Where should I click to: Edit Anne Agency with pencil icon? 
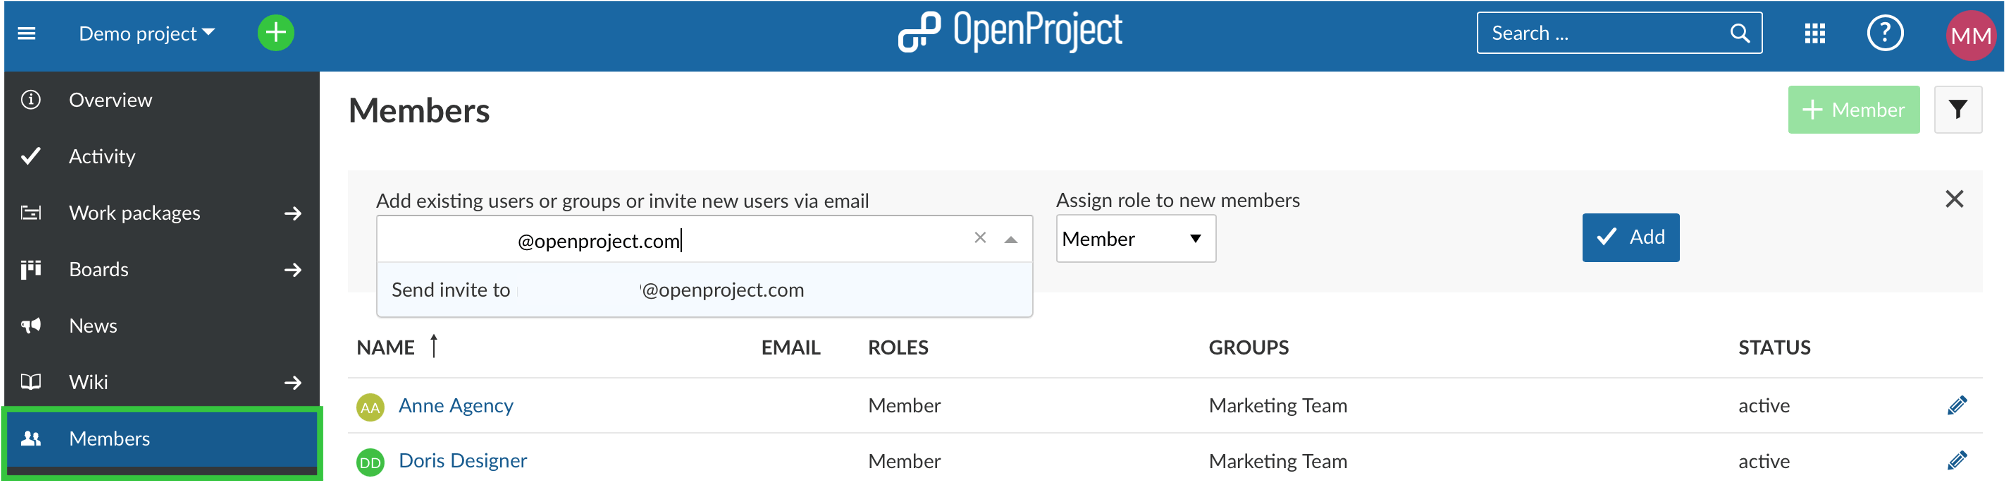click(1957, 405)
